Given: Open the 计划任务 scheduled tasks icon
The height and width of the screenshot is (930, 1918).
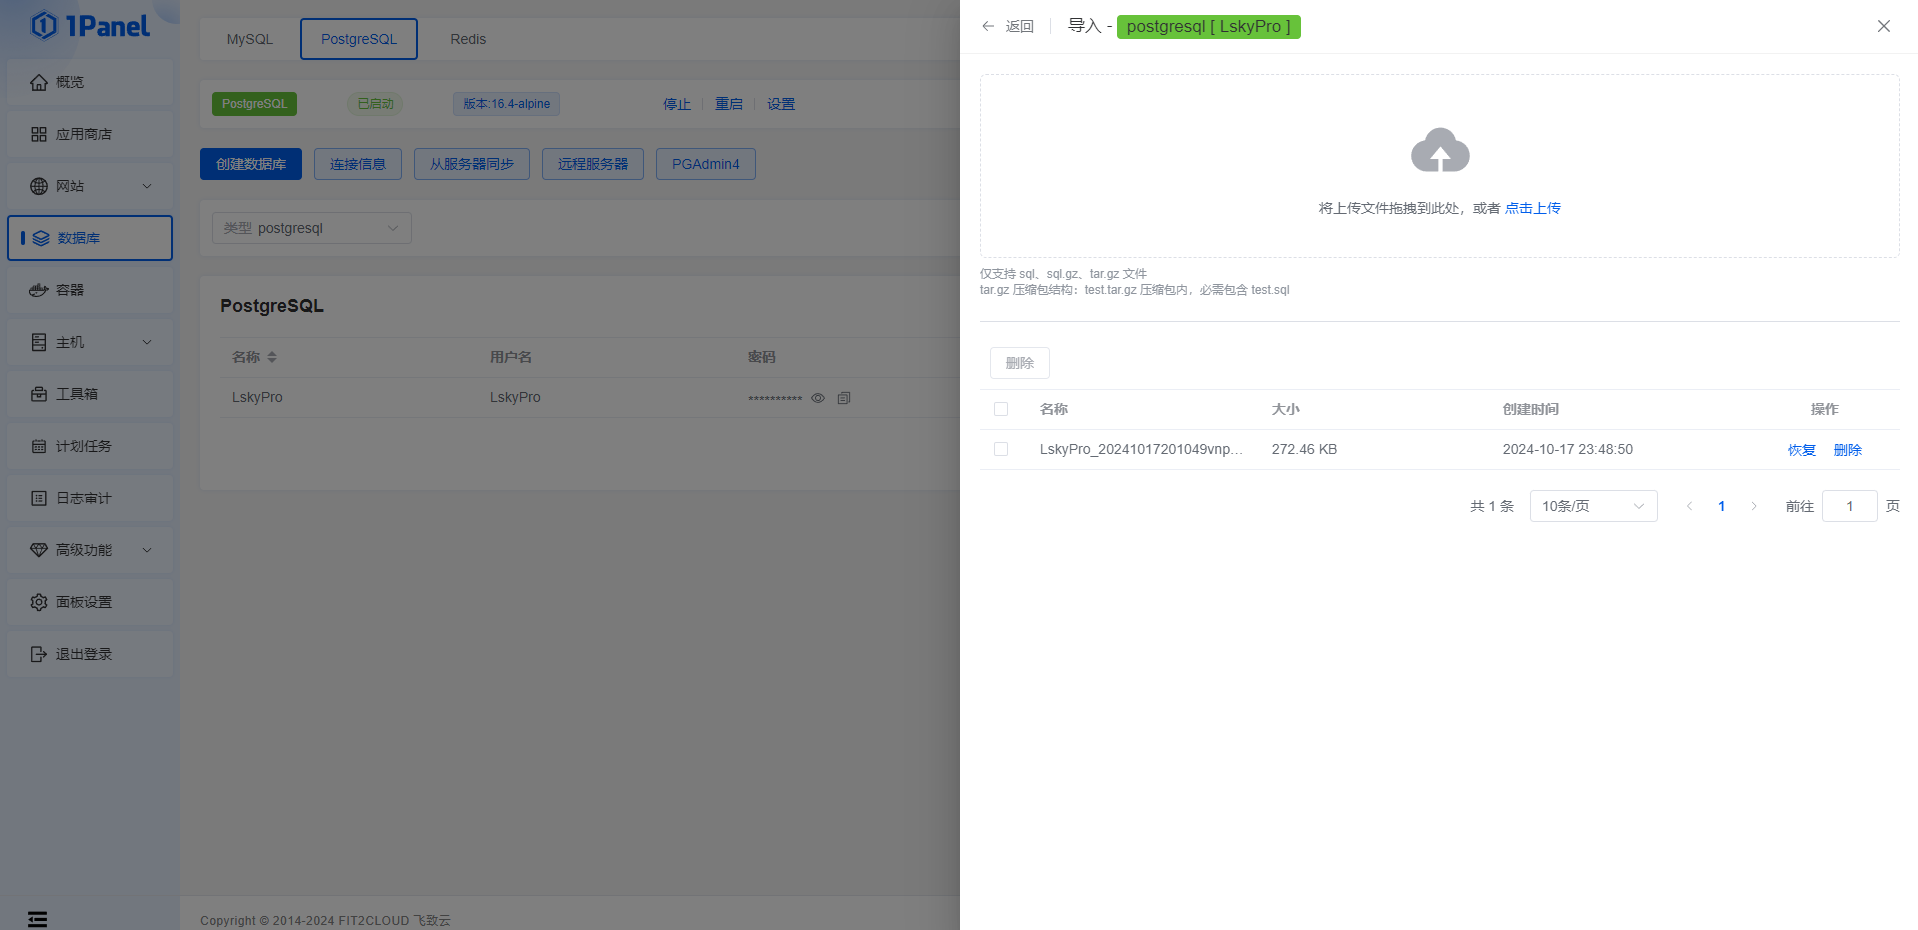Looking at the screenshot, I should [x=39, y=446].
